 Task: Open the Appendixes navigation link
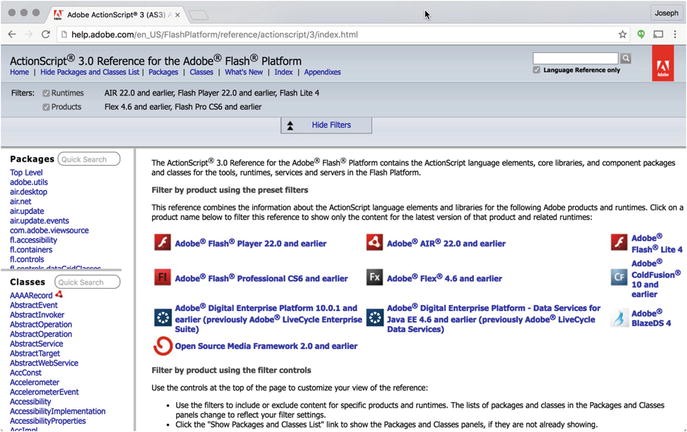coord(322,72)
